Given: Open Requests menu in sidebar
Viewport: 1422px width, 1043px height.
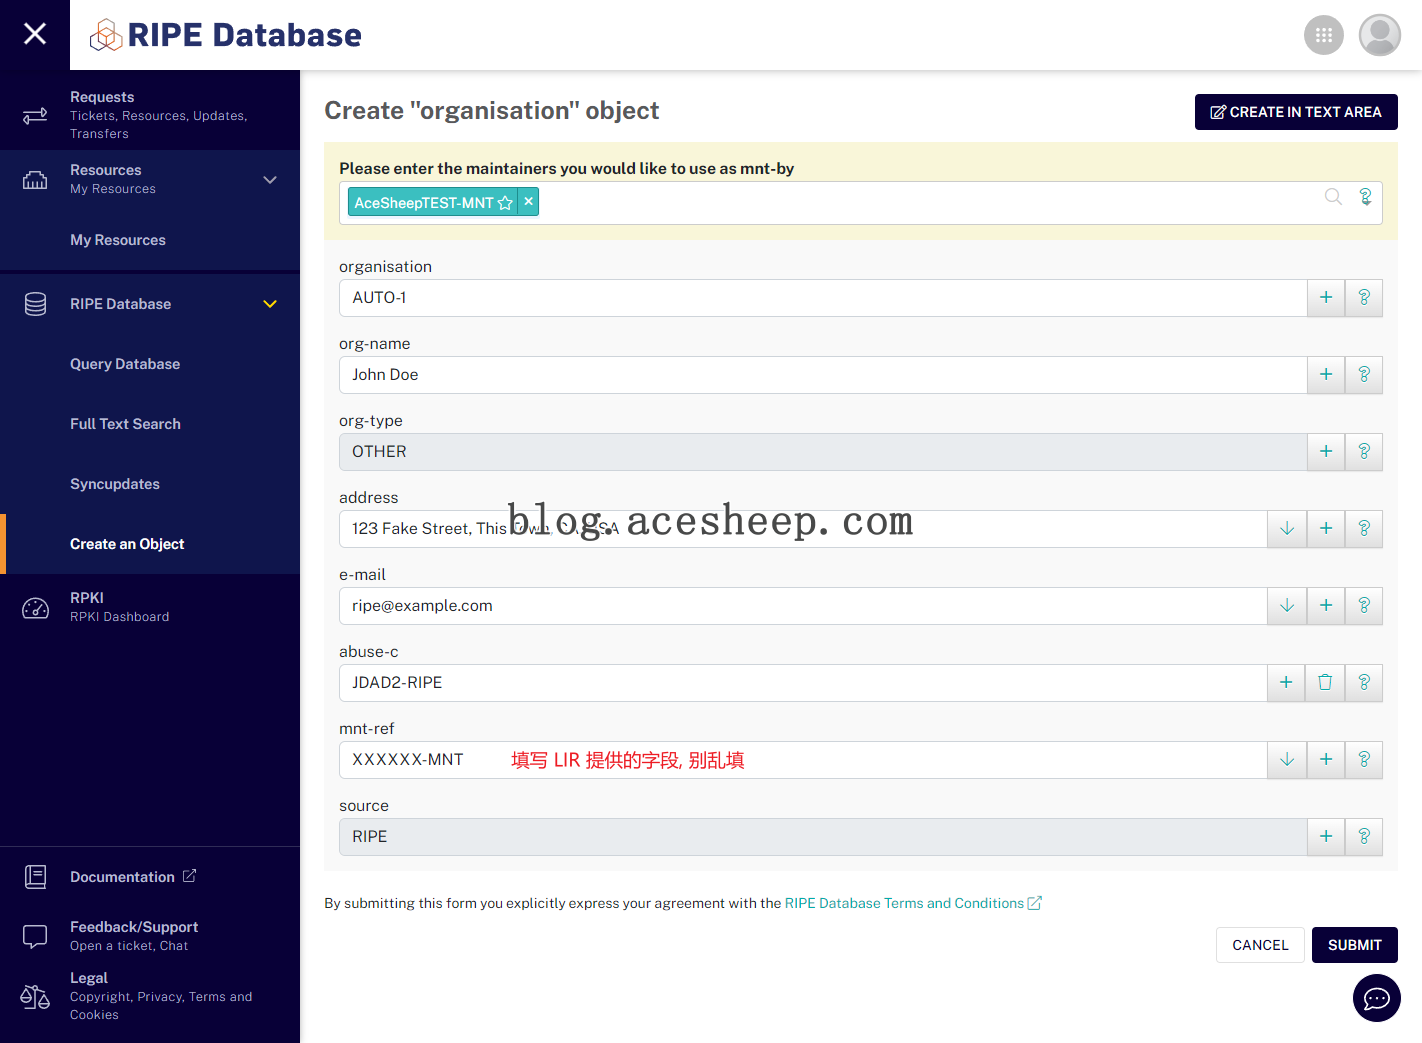Looking at the screenshot, I should [150, 114].
